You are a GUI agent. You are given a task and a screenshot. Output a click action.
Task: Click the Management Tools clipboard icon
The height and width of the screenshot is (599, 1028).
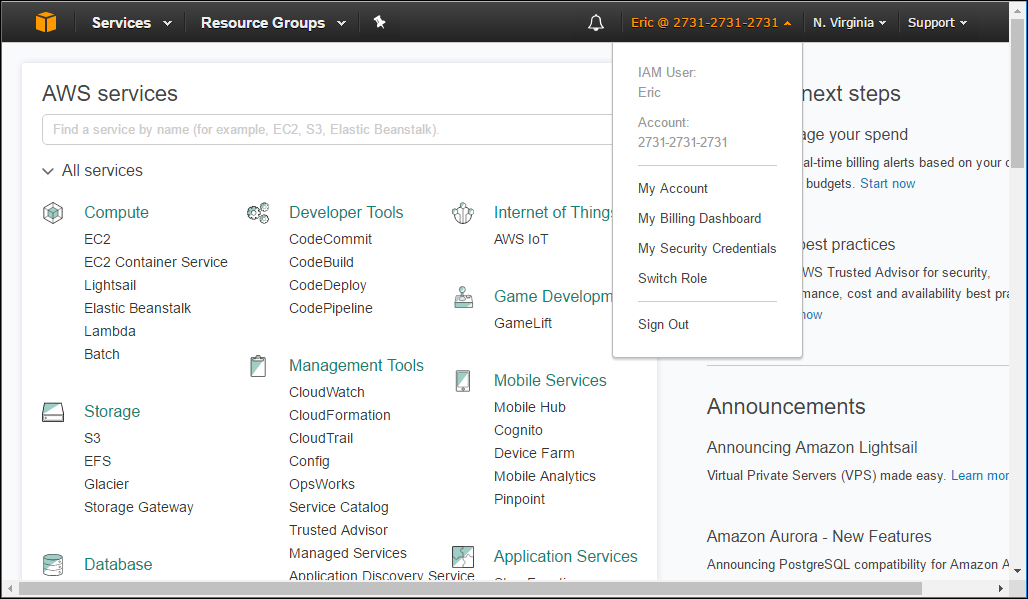pos(258,366)
